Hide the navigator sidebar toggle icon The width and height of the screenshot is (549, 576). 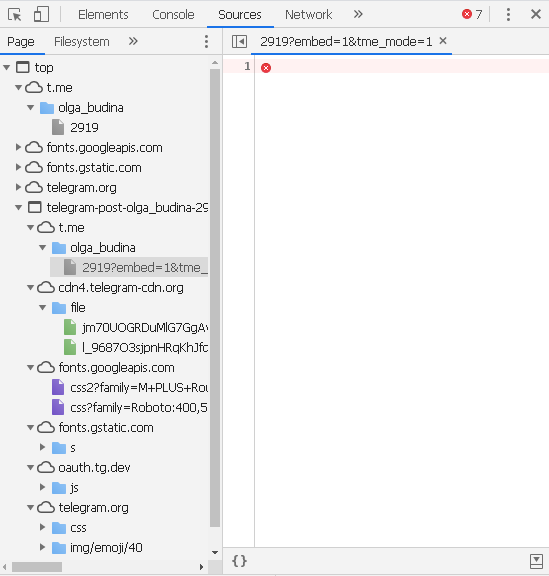pyautogui.click(x=239, y=42)
